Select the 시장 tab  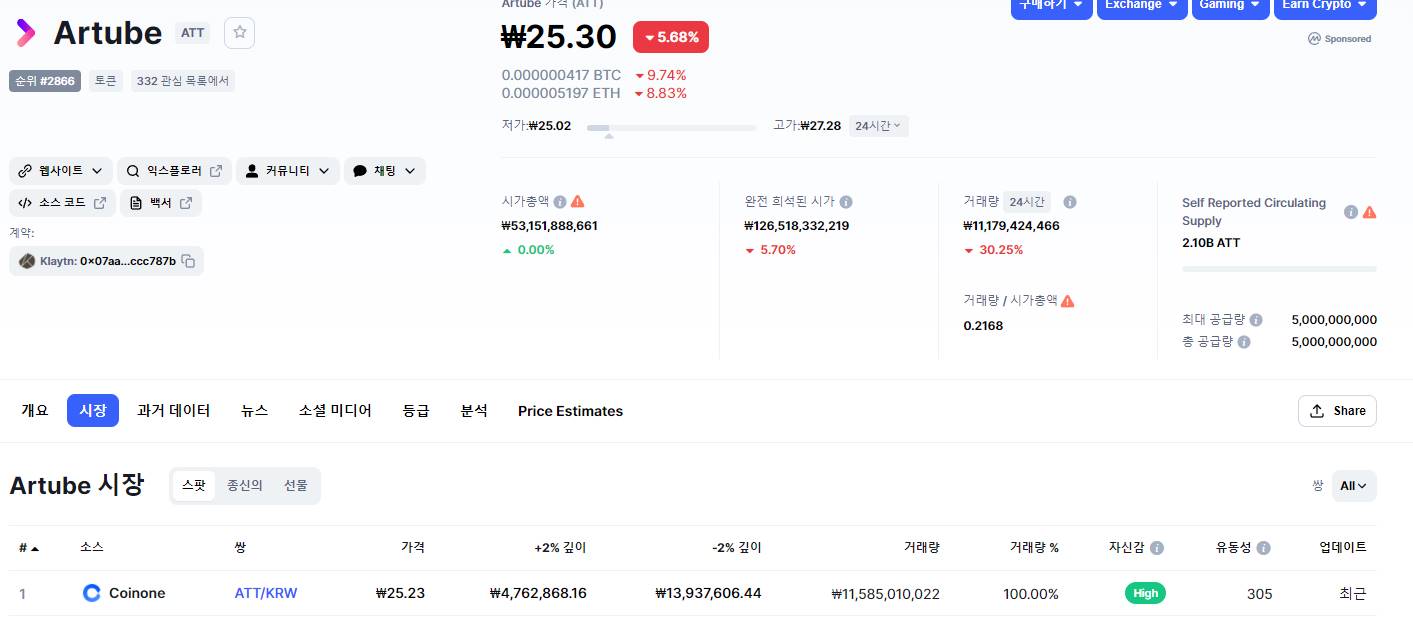(93, 411)
